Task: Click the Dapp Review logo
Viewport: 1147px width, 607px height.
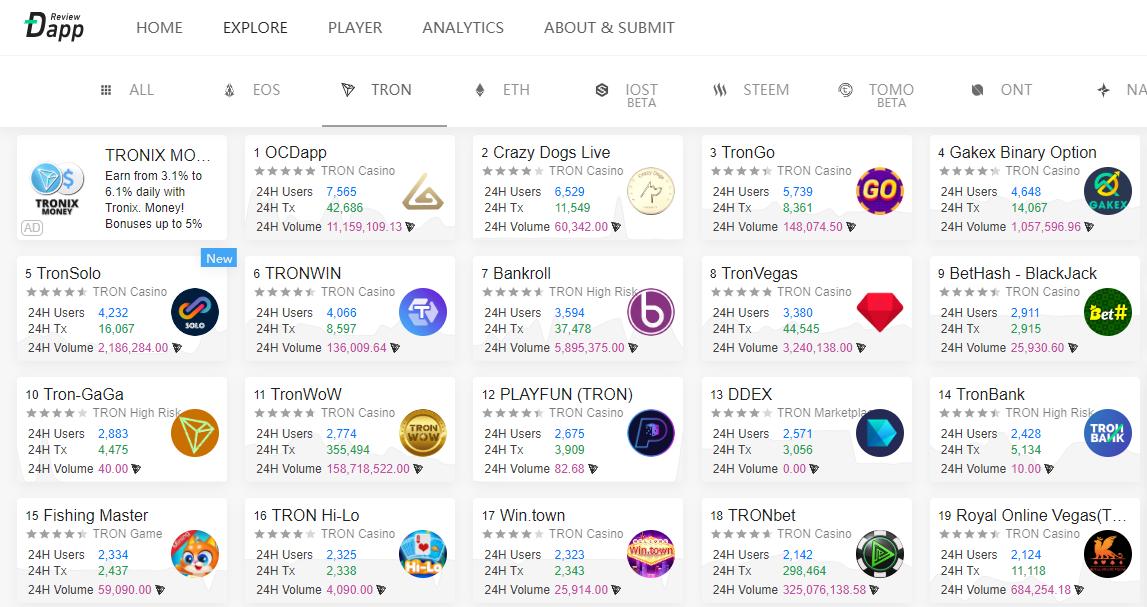Action: pyautogui.click(x=54, y=26)
